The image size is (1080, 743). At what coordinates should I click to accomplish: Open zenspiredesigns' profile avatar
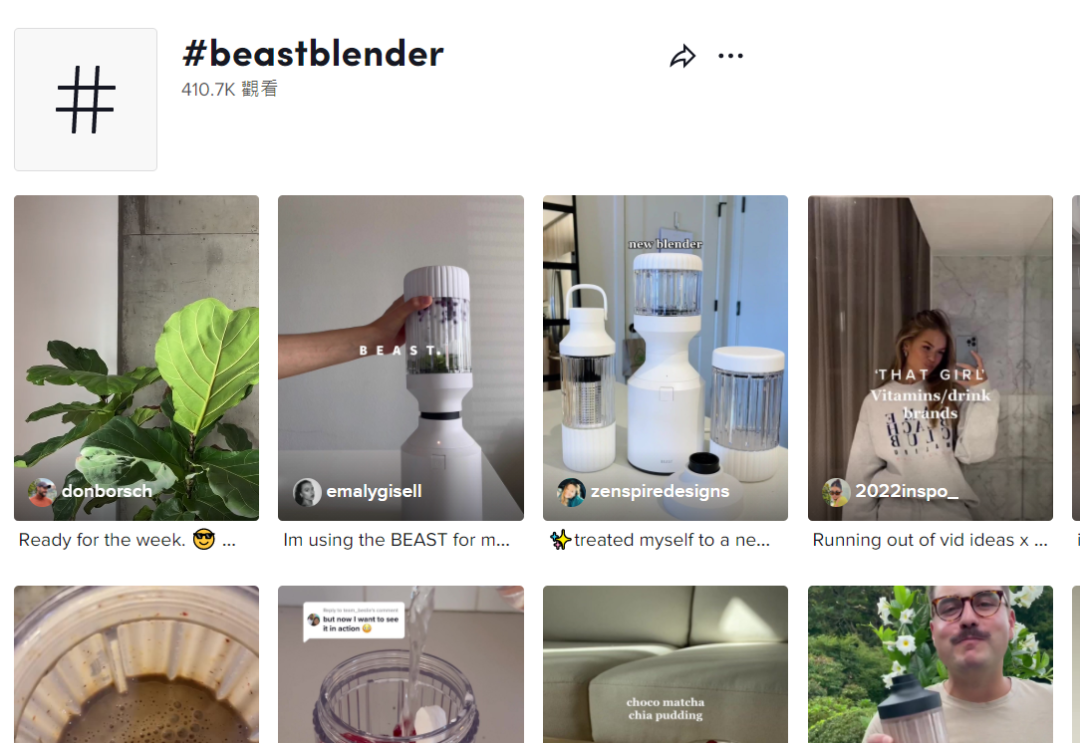pos(571,492)
